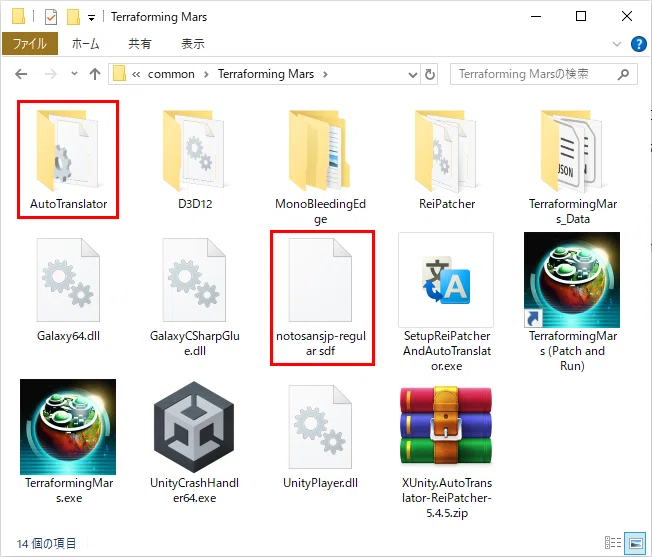Select the TerraformingMars_Data folder icon
The image size is (652, 557).
tap(572, 150)
